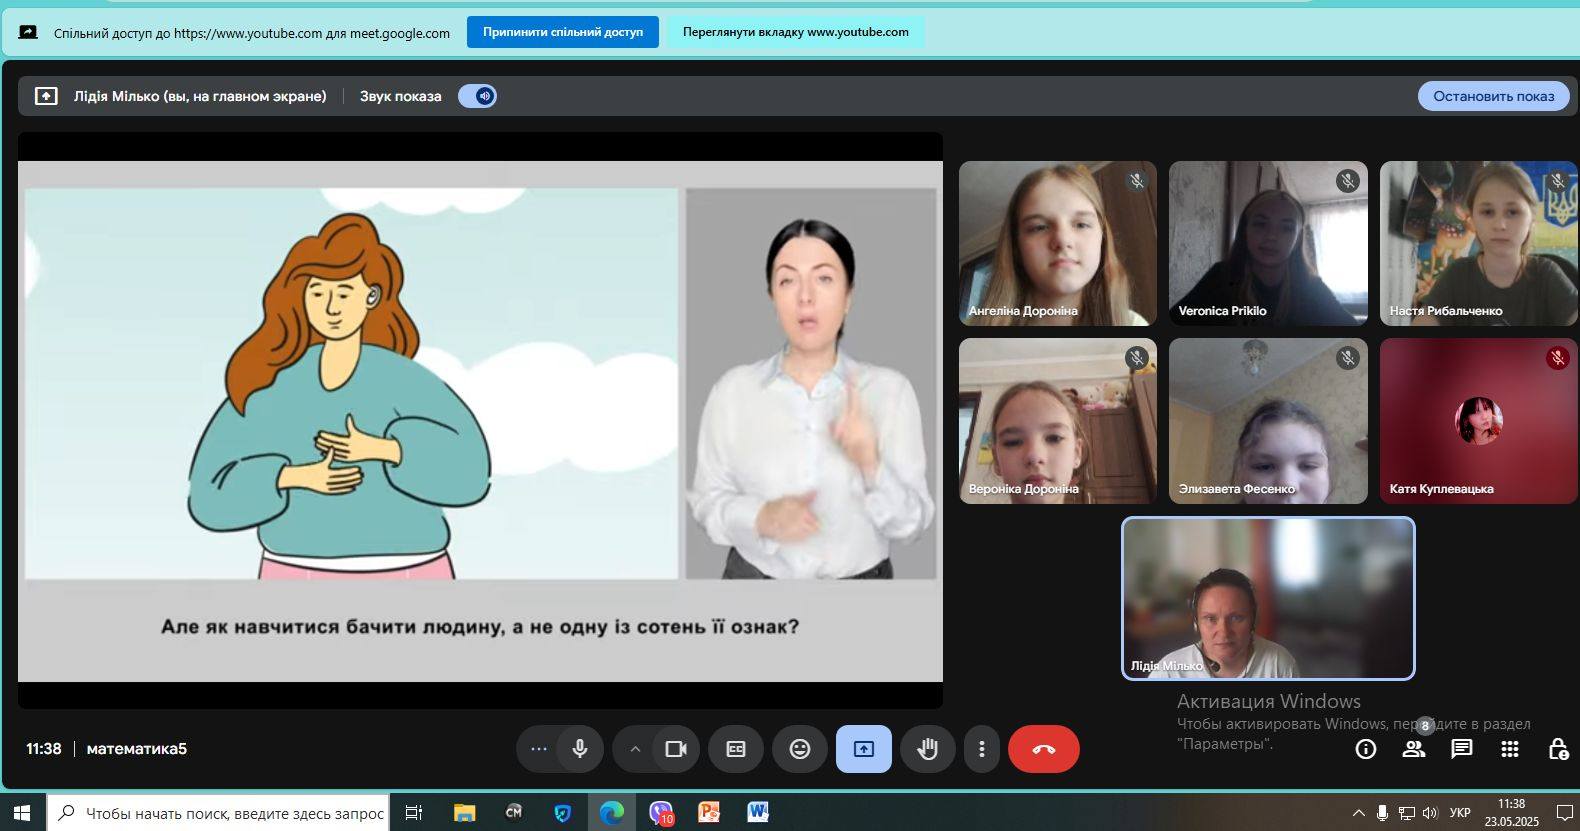Open the chat panel
The image size is (1580, 831).
(x=1462, y=749)
